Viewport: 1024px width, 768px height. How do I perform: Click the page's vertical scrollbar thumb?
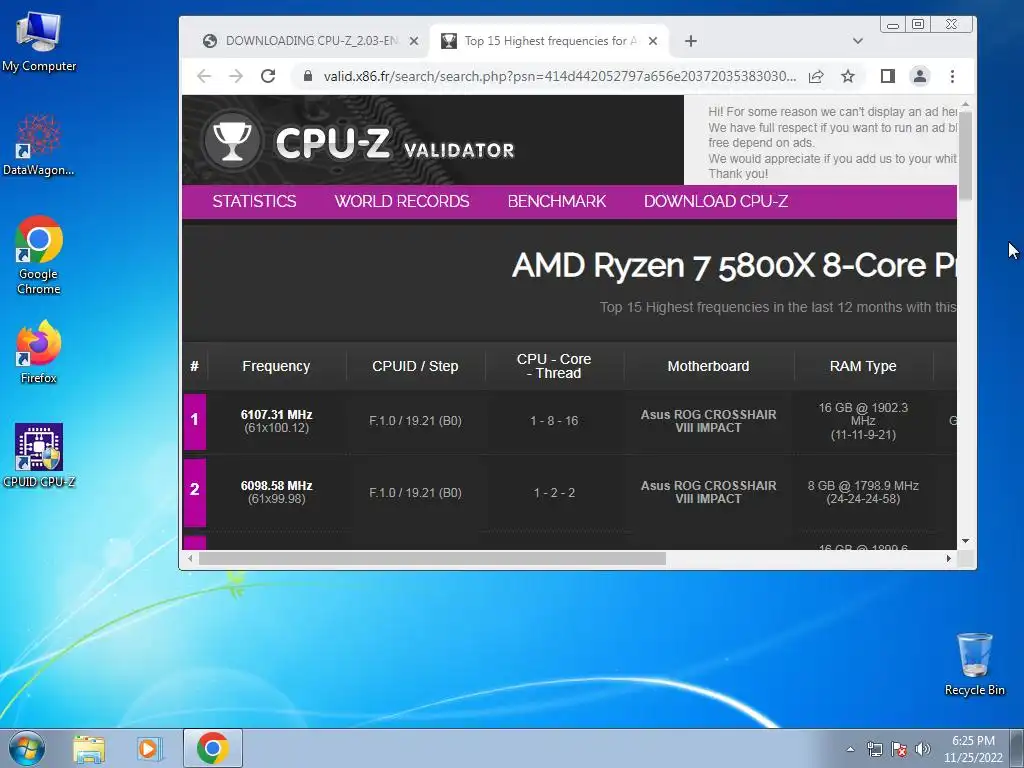965,156
